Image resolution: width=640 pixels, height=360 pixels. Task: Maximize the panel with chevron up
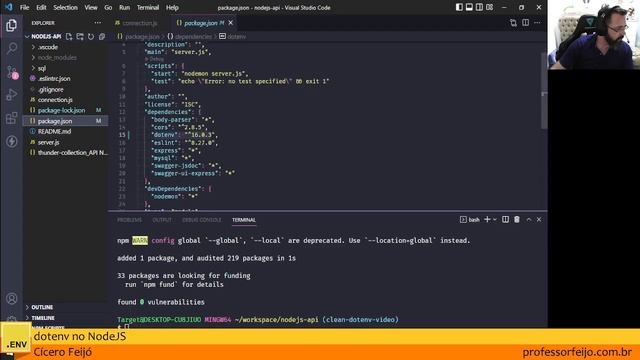point(529,220)
